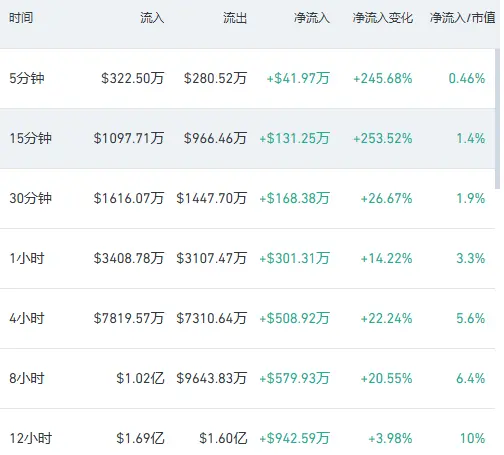Click net change +253.52%
Viewport: 504px width, 455px height.
pyautogui.click(x=383, y=138)
